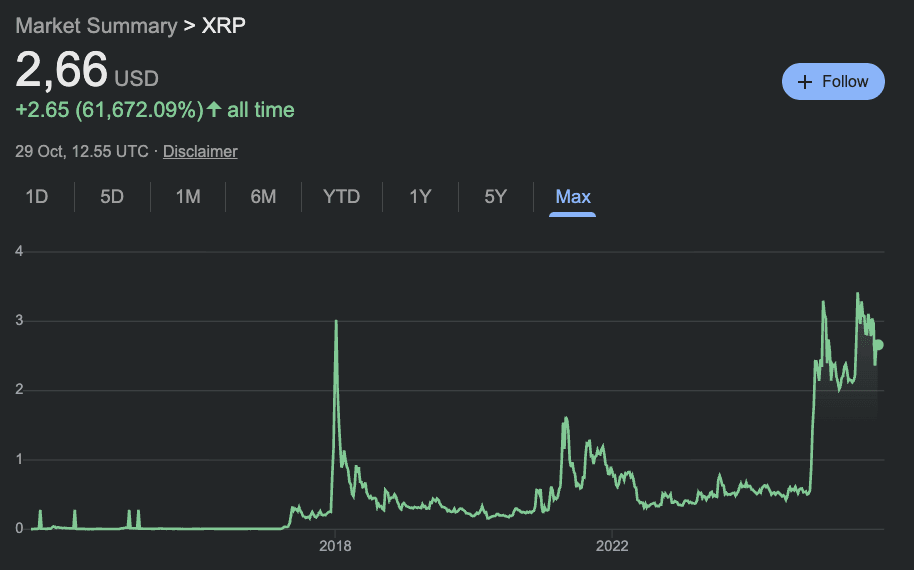Click the +2.65 (61,672.09%) change text

(x=109, y=109)
